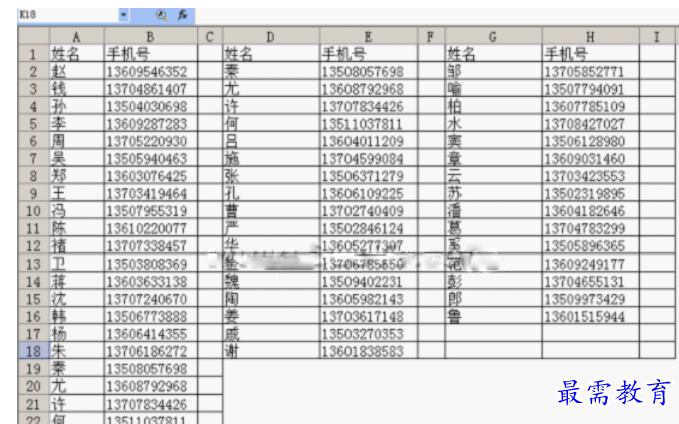
Task: Click the cell with 13603633138
Action: pyautogui.click(x=151, y=282)
